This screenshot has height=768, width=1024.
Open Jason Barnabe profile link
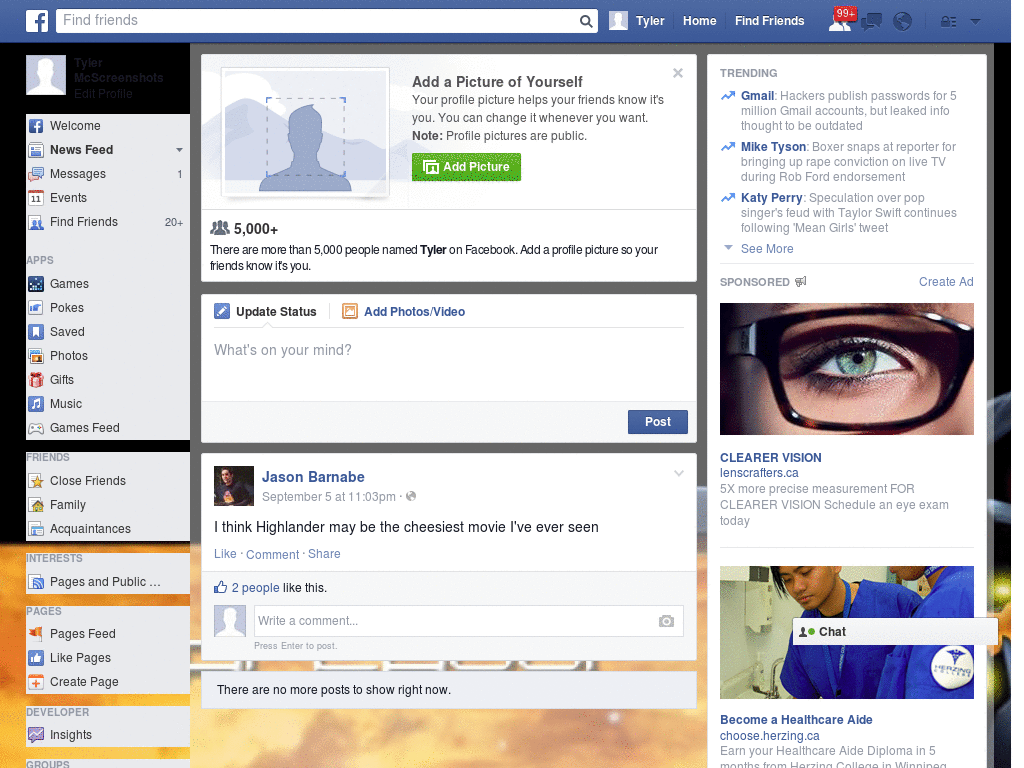(x=313, y=477)
